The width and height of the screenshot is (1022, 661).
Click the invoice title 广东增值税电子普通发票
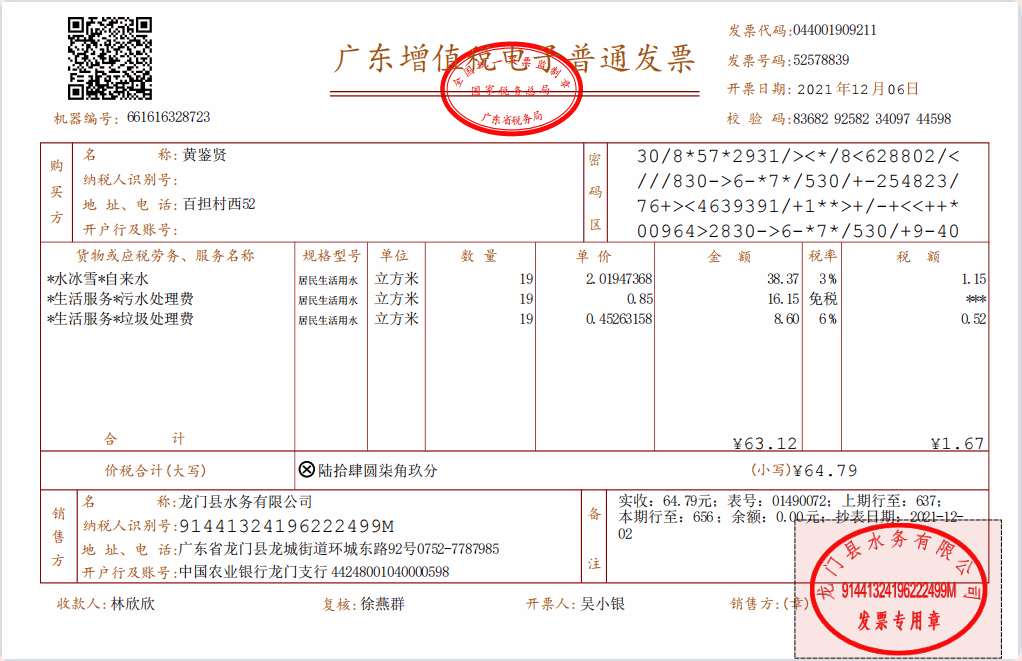(513, 60)
